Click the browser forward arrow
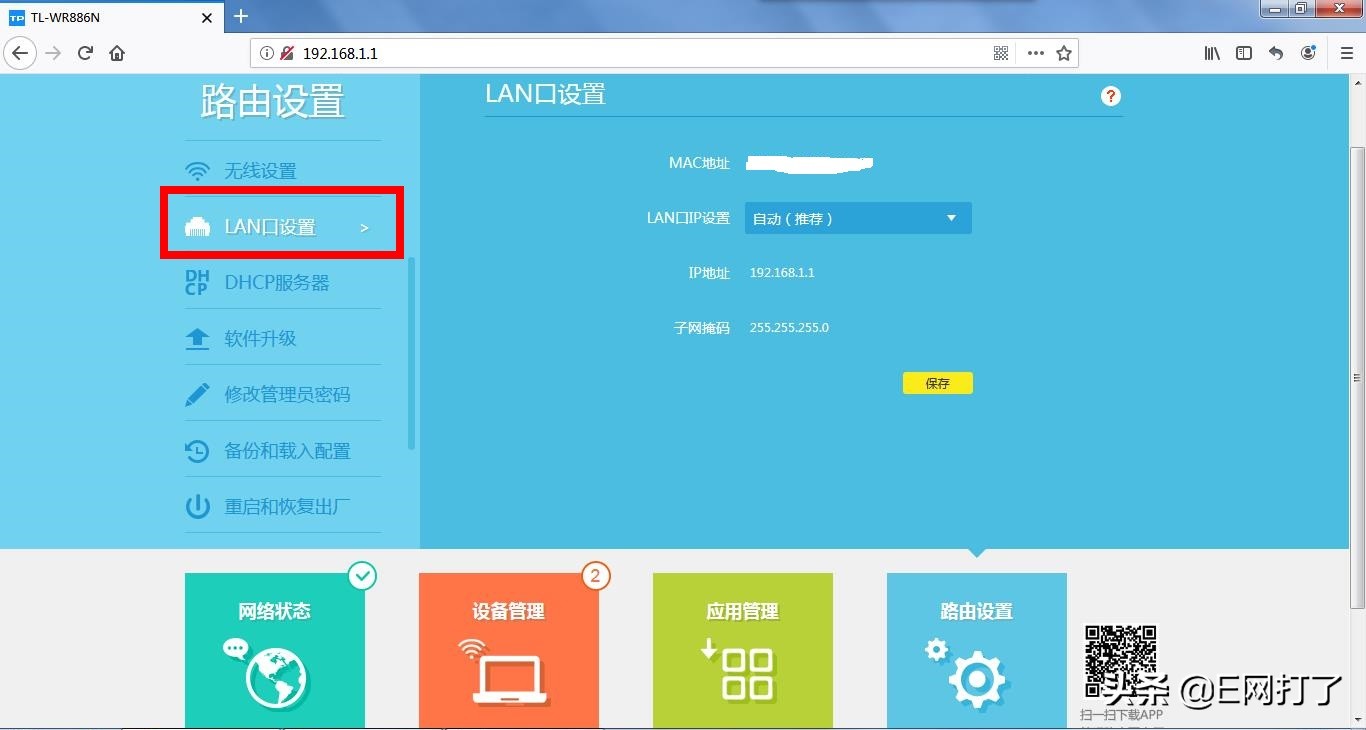The height and width of the screenshot is (730, 1366). pyautogui.click(x=53, y=53)
